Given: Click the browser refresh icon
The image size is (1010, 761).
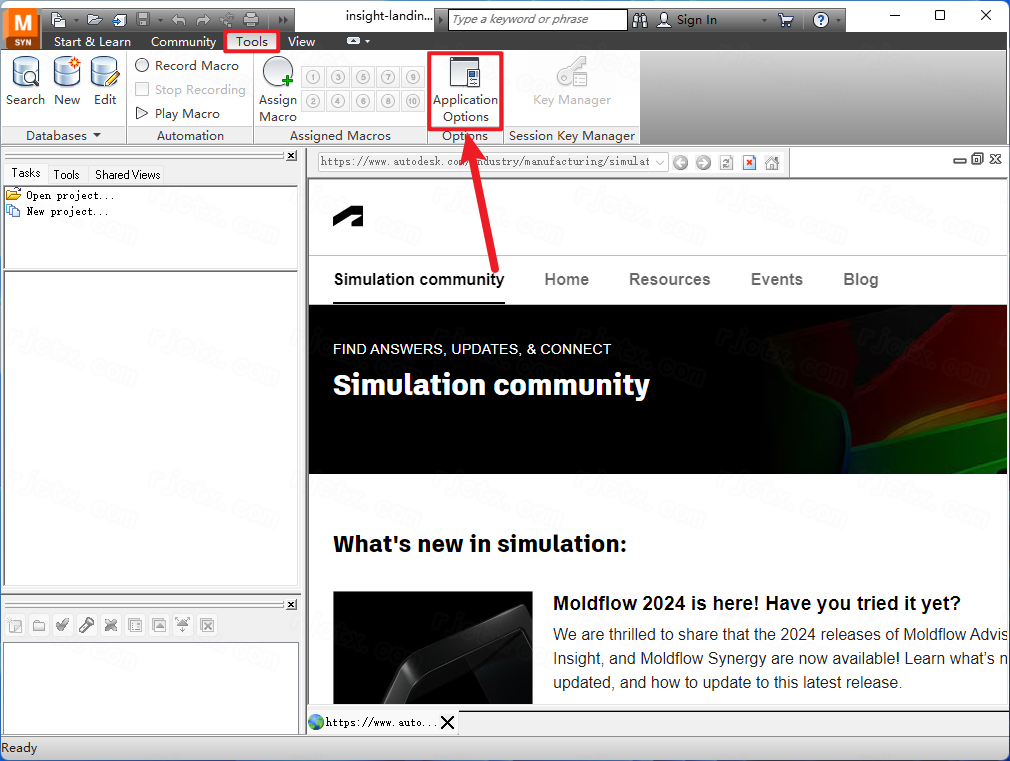Looking at the screenshot, I should pos(726,163).
